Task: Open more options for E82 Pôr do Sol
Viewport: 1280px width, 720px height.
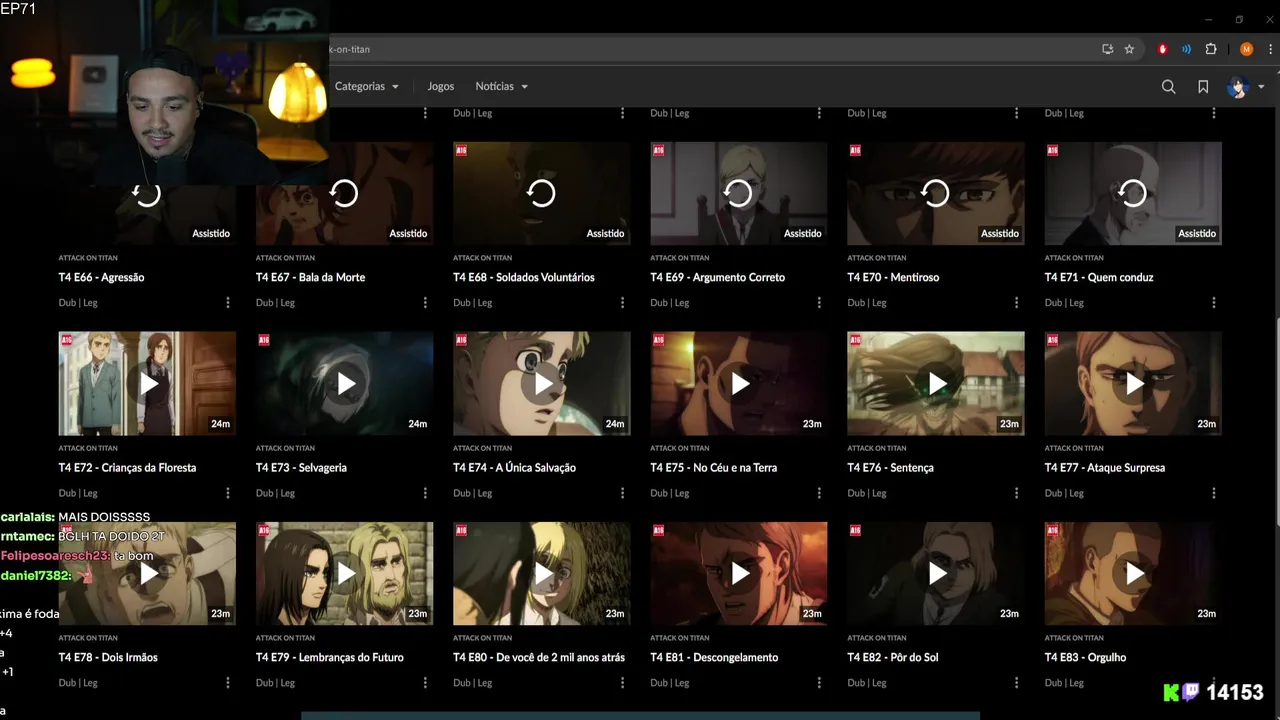Action: point(1016,683)
